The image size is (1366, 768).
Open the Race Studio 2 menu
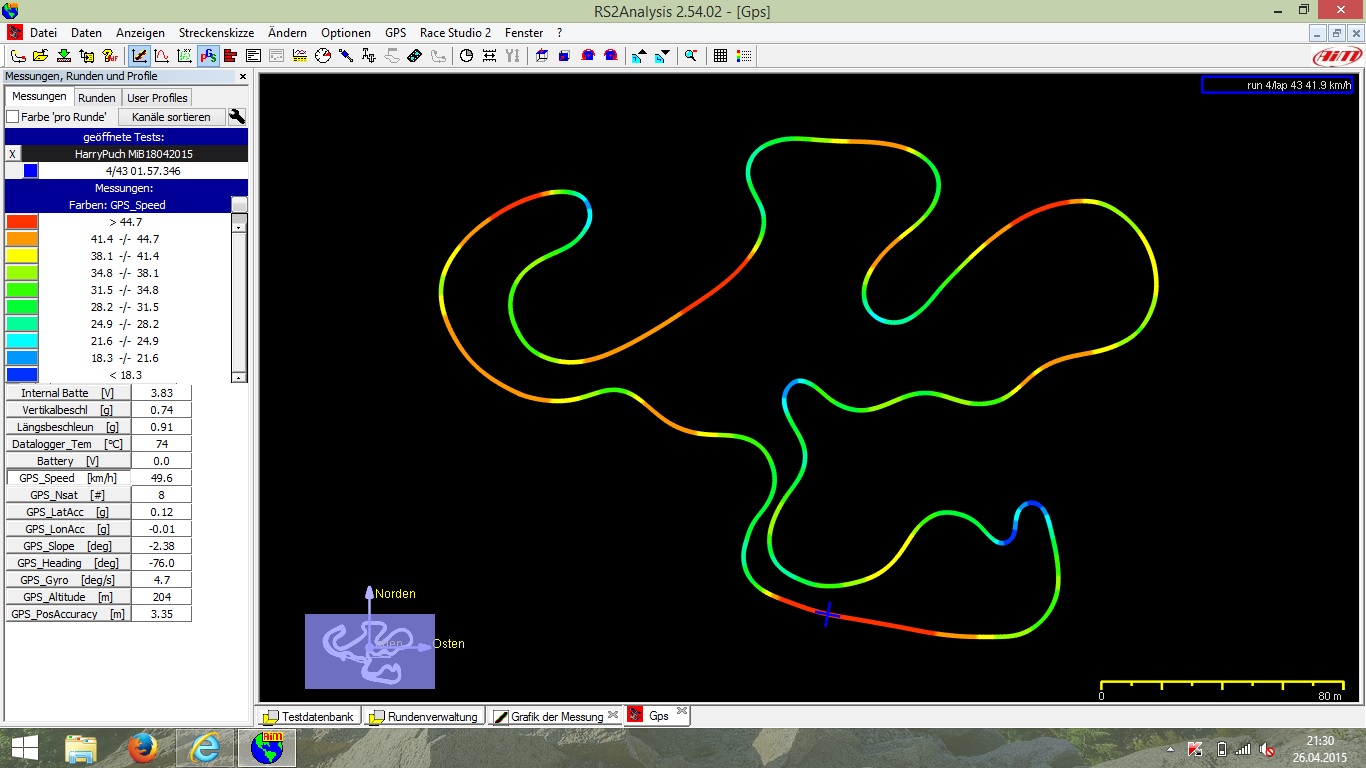tap(455, 33)
